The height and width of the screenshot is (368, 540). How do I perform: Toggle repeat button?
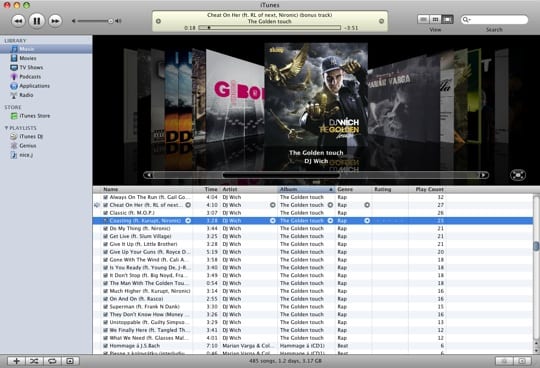[52, 361]
